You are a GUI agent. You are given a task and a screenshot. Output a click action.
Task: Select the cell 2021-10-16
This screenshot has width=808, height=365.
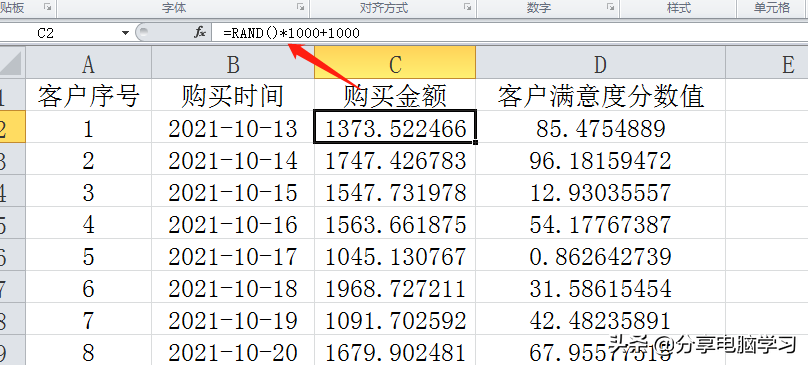pyautogui.click(x=233, y=224)
